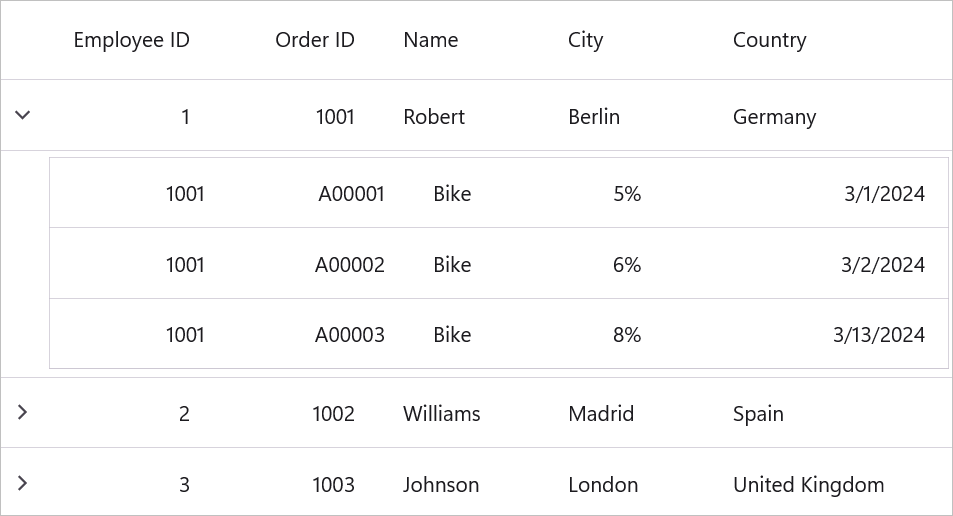
Task: Click the 5% discount cell
Action: click(x=626, y=194)
